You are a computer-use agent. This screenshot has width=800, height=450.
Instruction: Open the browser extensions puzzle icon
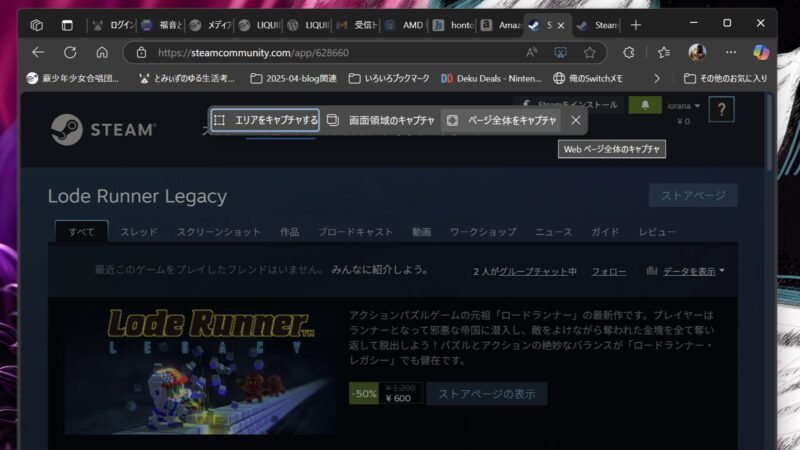pos(629,52)
